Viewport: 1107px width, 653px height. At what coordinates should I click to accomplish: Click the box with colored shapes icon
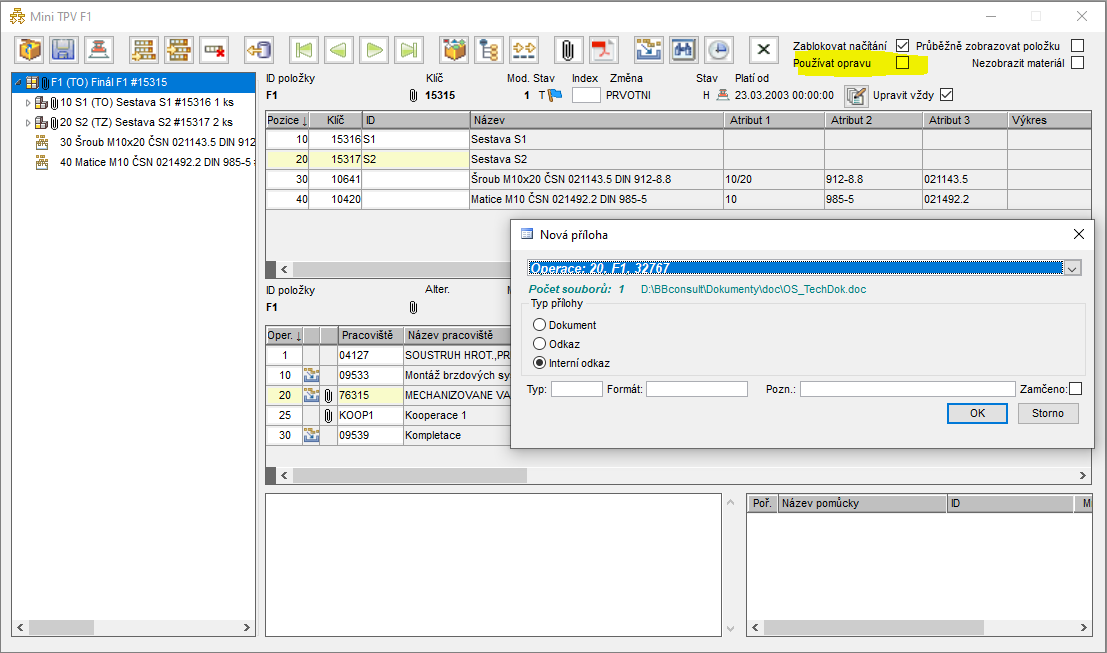(454, 50)
